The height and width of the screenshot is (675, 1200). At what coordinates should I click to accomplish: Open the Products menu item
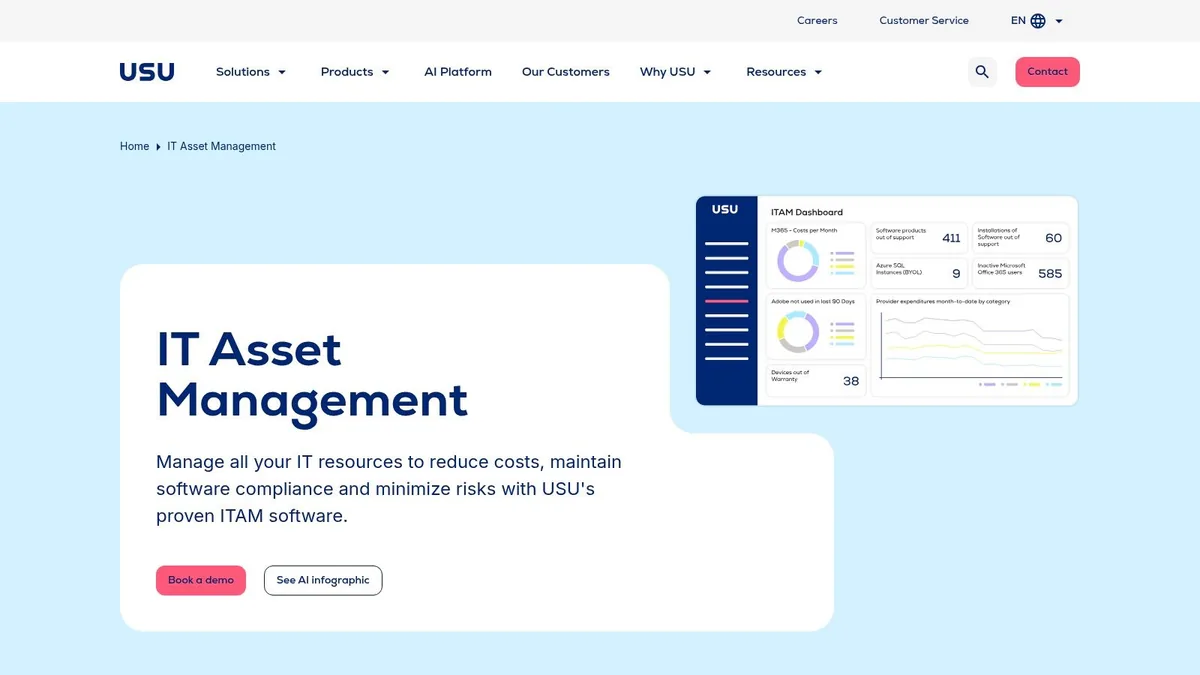(347, 72)
